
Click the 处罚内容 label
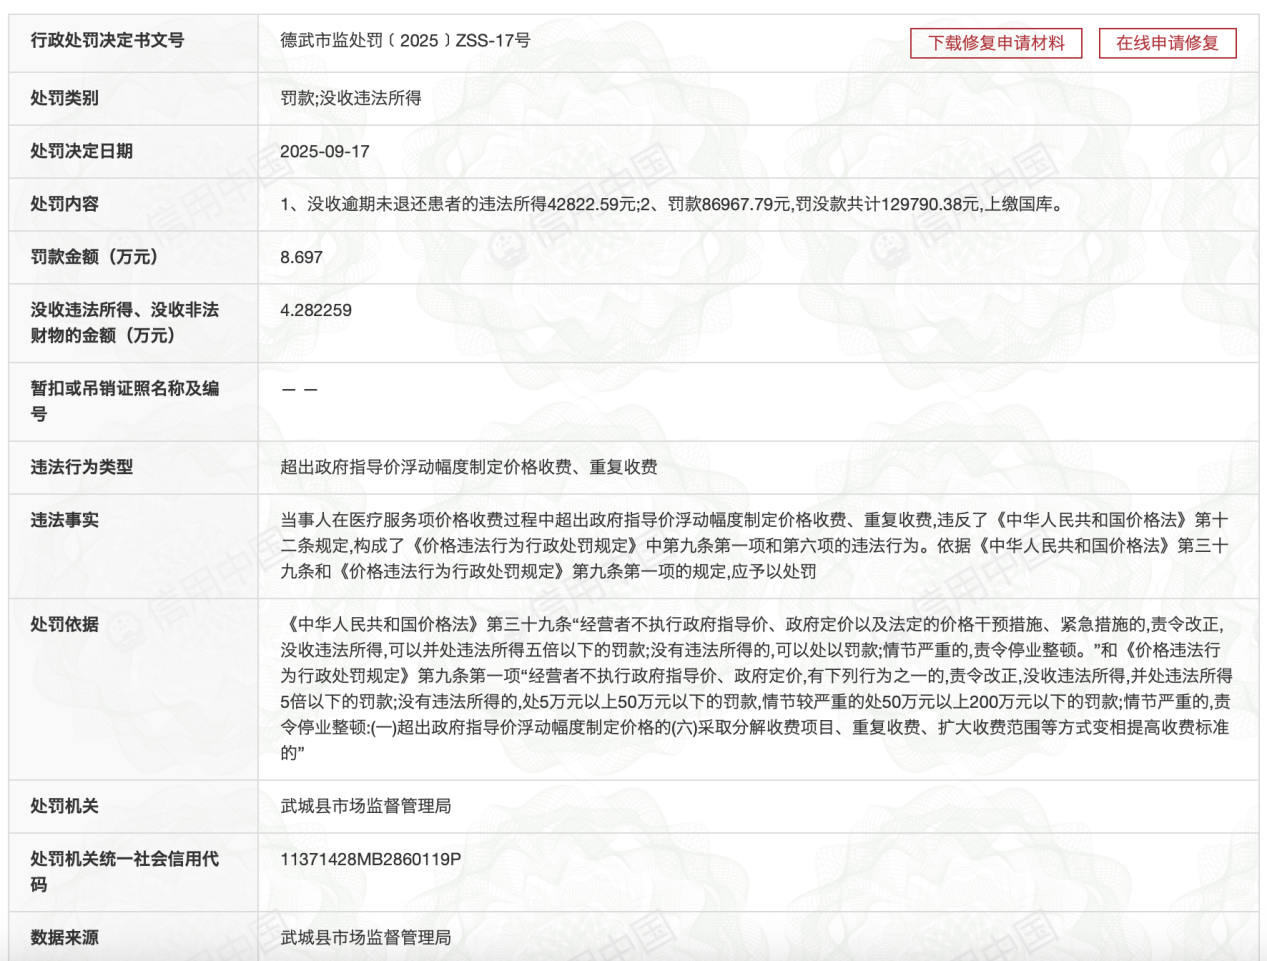pos(64,204)
